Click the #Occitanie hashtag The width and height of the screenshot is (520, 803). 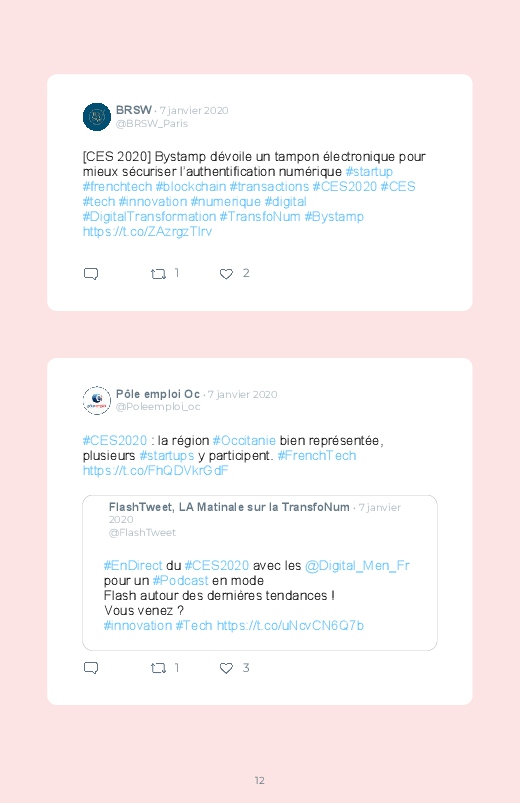244,440
